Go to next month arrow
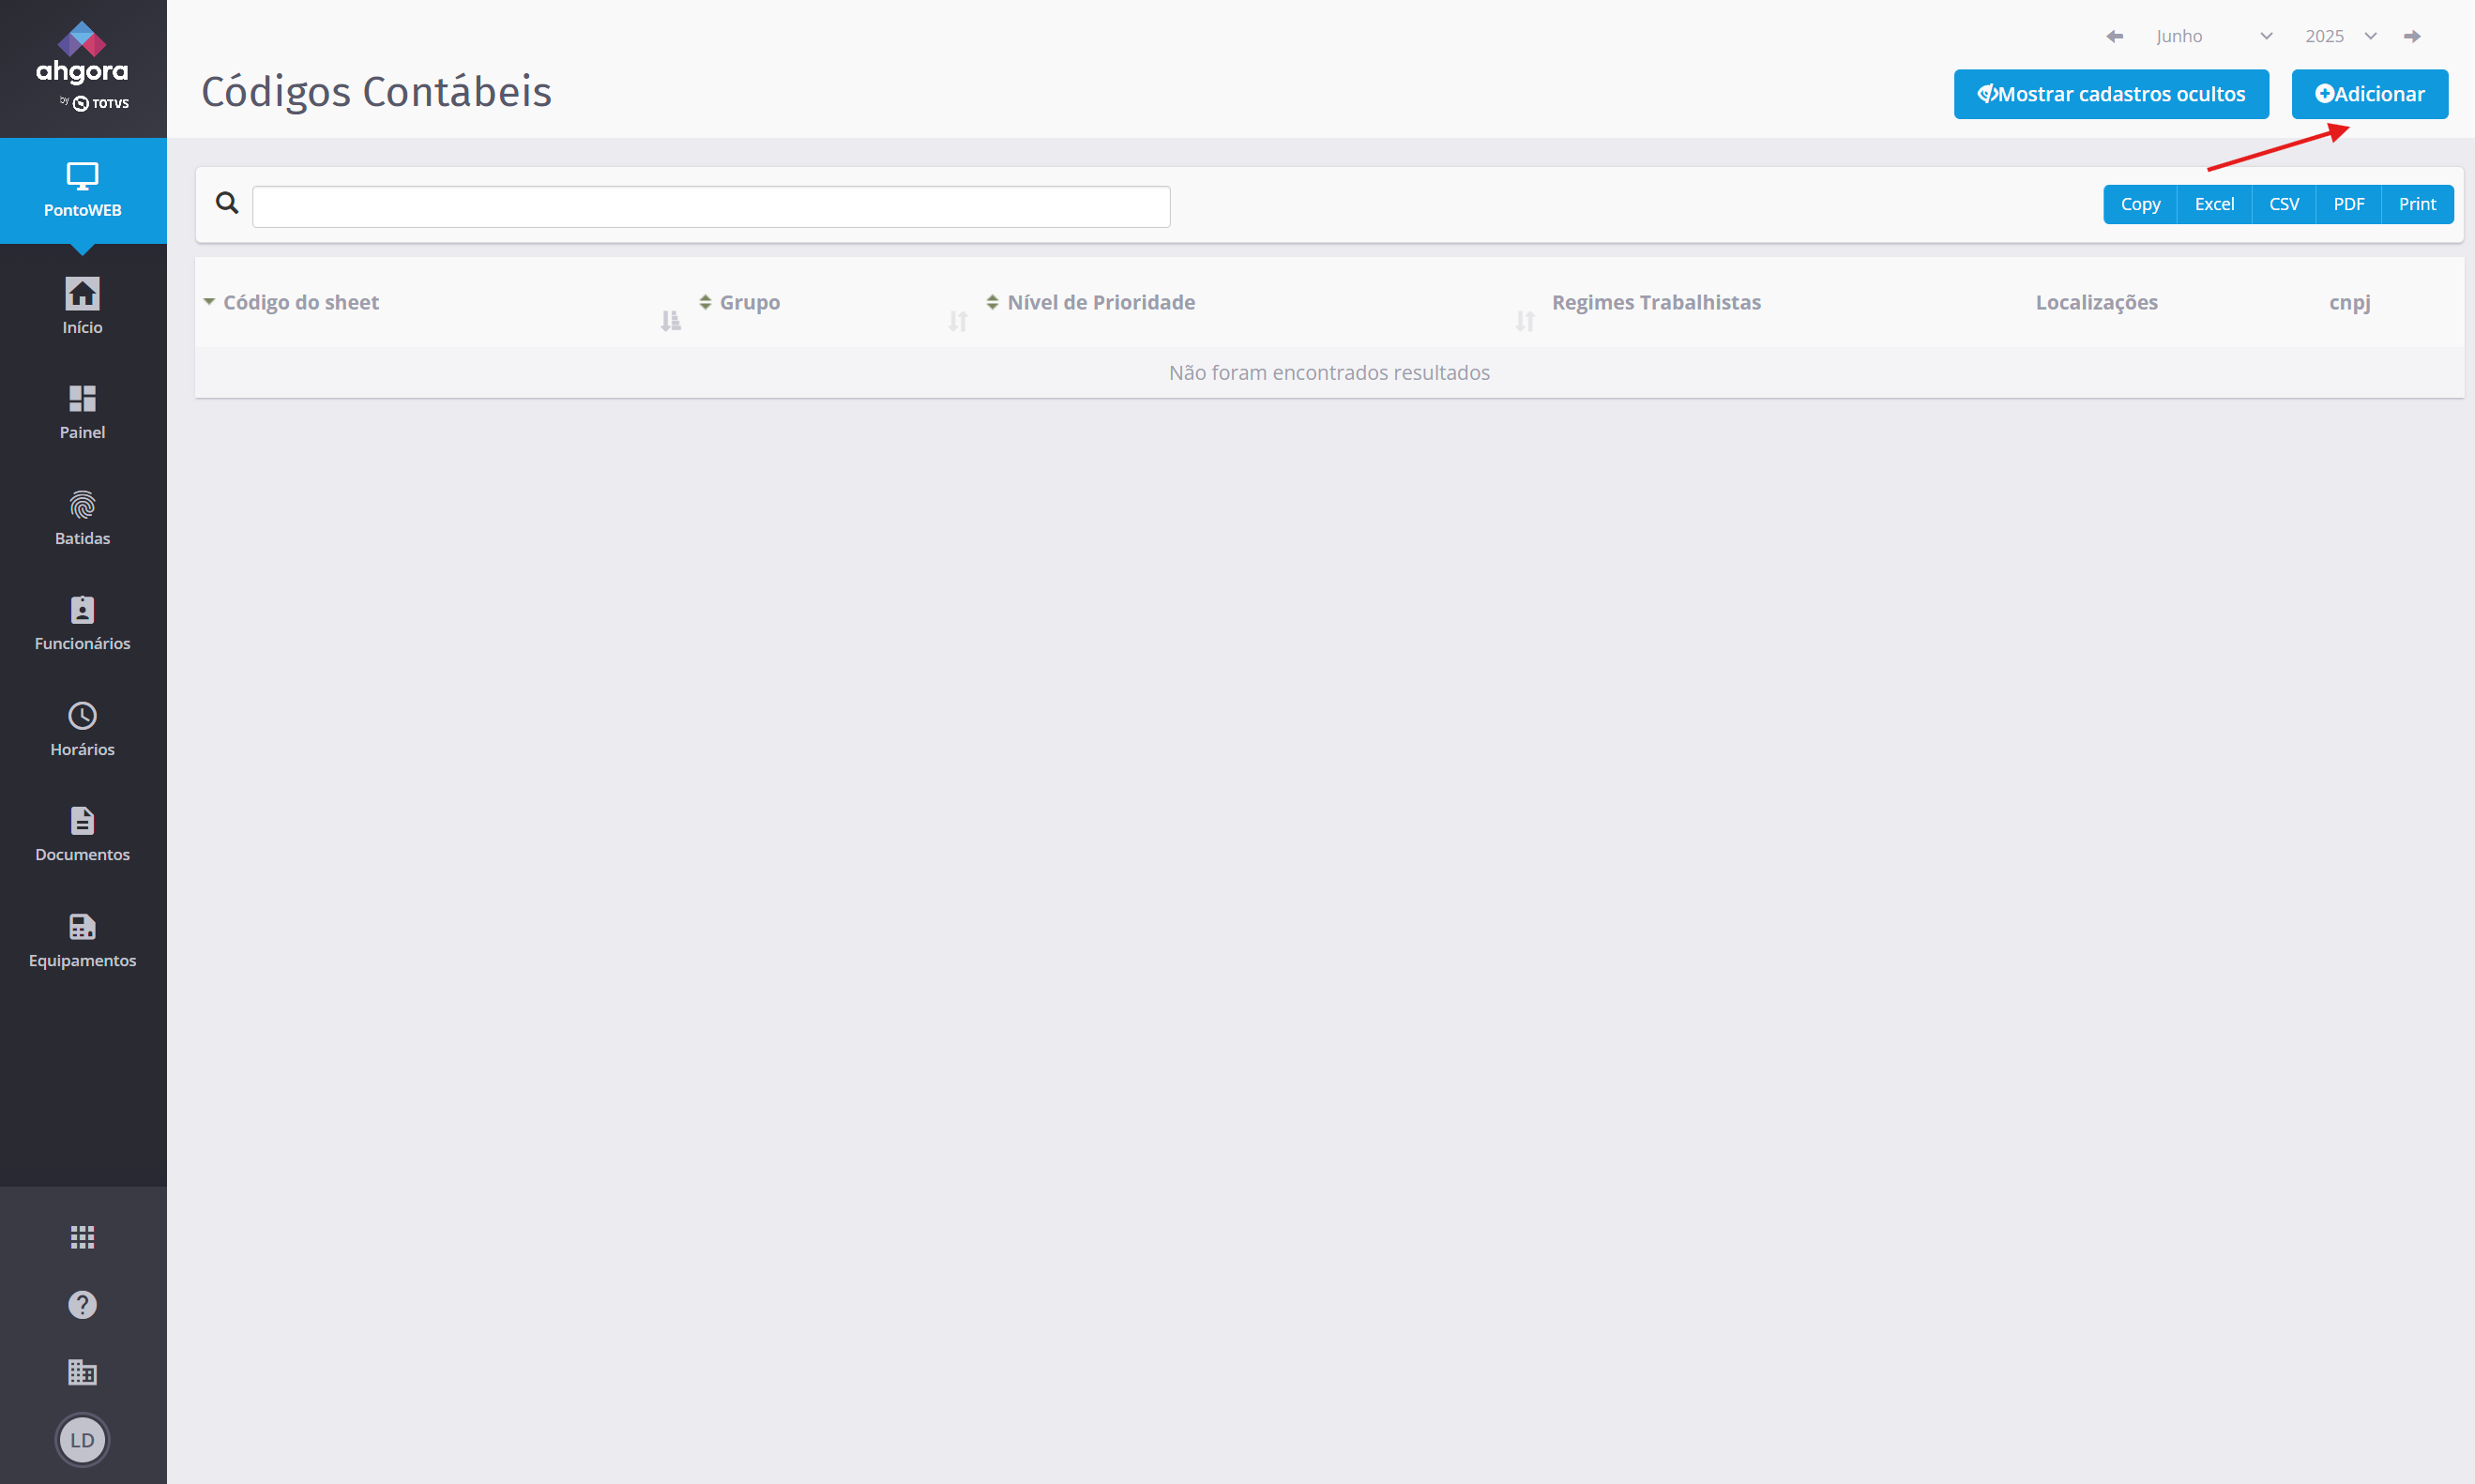The height and width of the screenshot is (1484, 2475). 2412,36
